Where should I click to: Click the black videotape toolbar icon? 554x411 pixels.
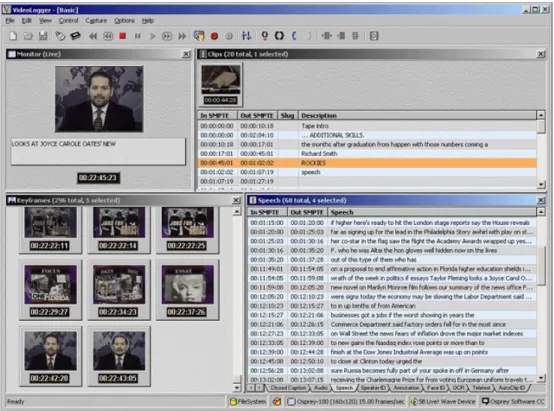(x=75, y=36)
